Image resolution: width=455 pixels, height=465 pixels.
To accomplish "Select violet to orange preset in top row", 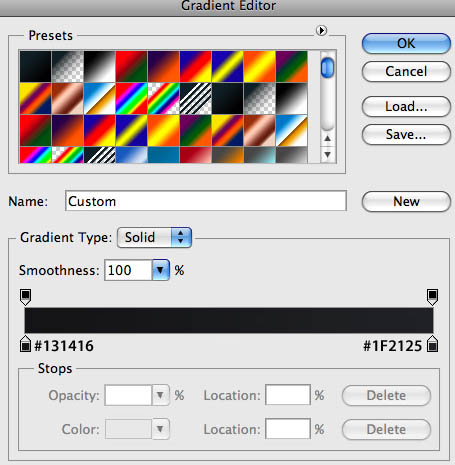I will coord(164,67).
